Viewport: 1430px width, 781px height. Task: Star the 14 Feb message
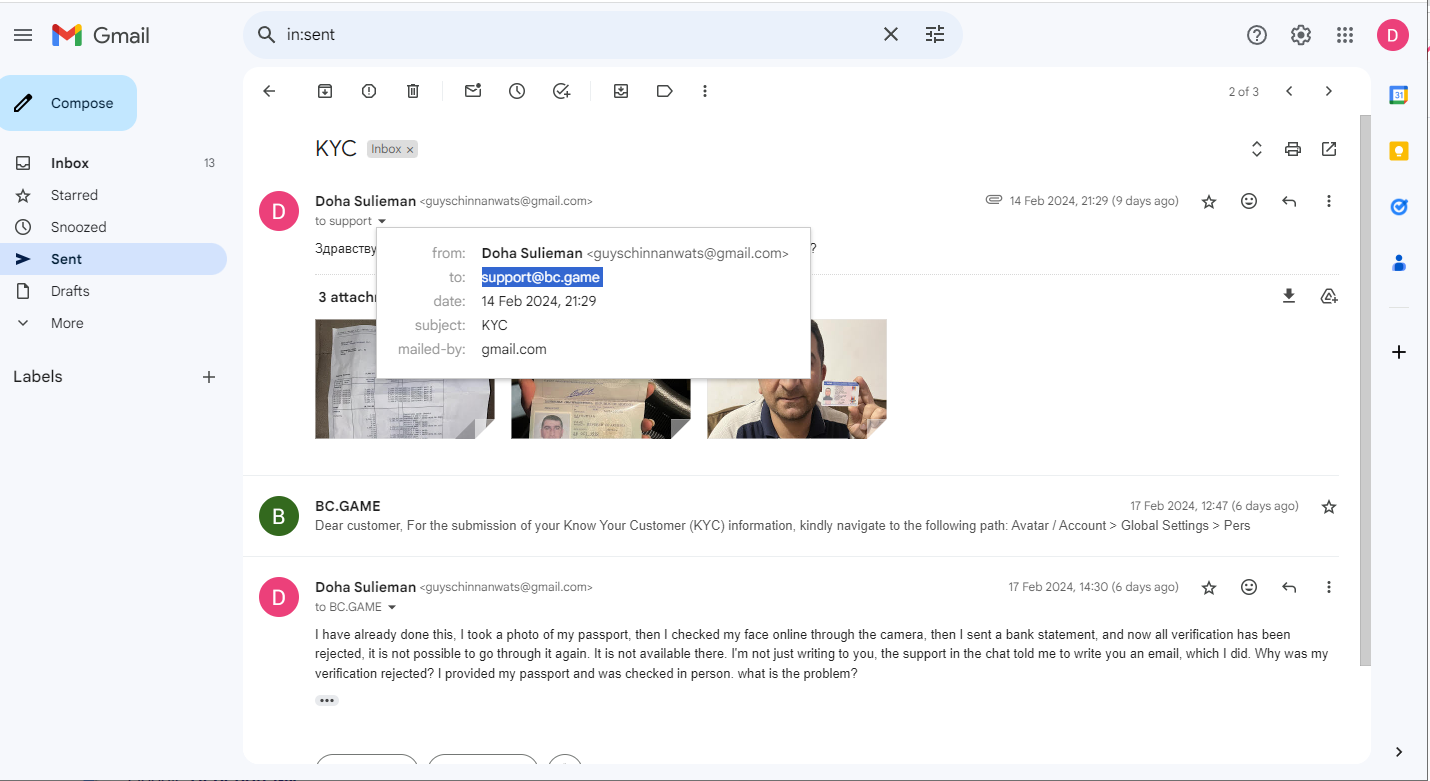(1209, 201)
